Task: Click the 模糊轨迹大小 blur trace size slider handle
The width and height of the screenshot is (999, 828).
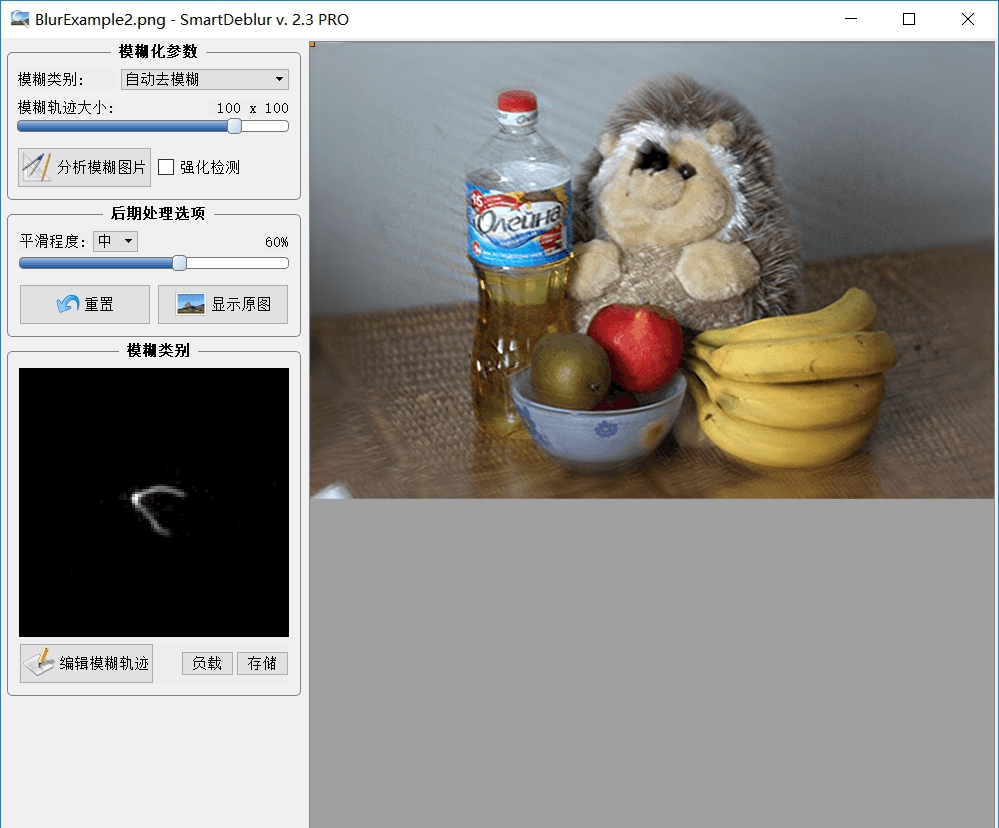Action: pyautogui.click(x=233, y=126)
